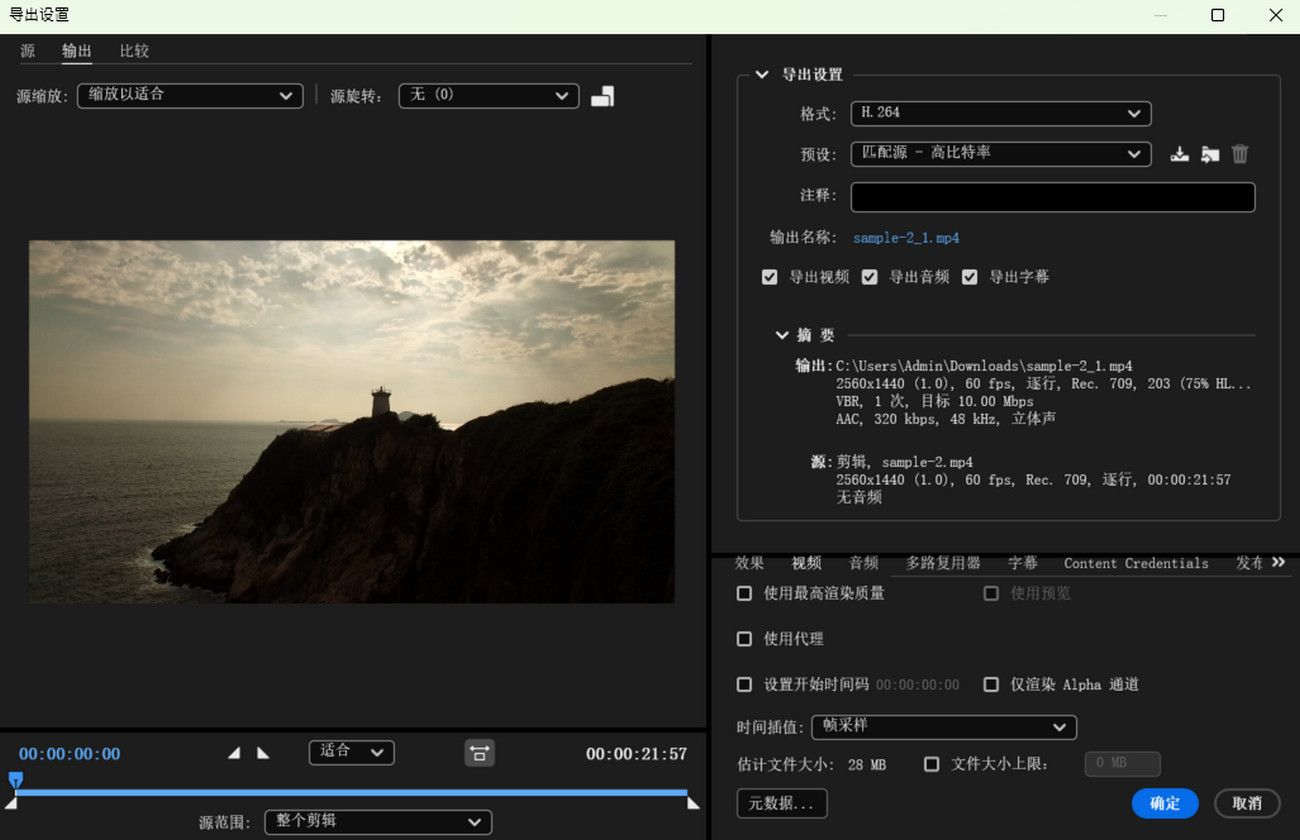Switch to the 比较 tab
This screenshot has width=1300, height=840.
(134, 51)
